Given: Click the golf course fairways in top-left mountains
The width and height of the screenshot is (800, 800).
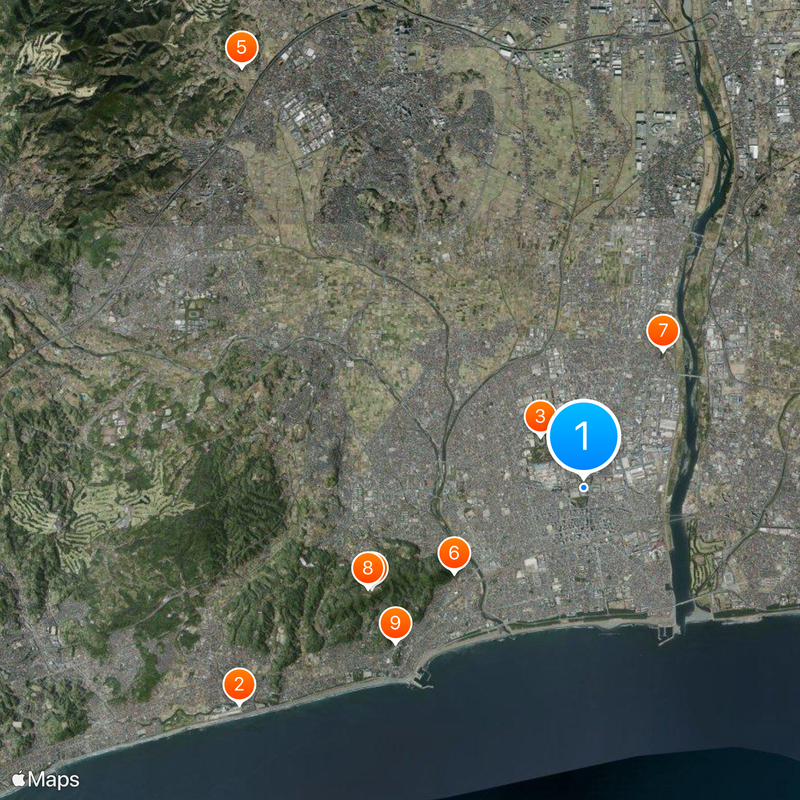Looking at the screenshot, I should 40,60.
